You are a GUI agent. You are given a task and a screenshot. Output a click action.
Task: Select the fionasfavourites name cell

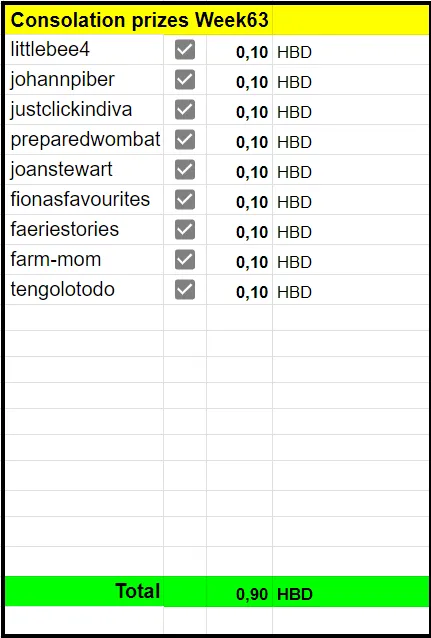85,199
